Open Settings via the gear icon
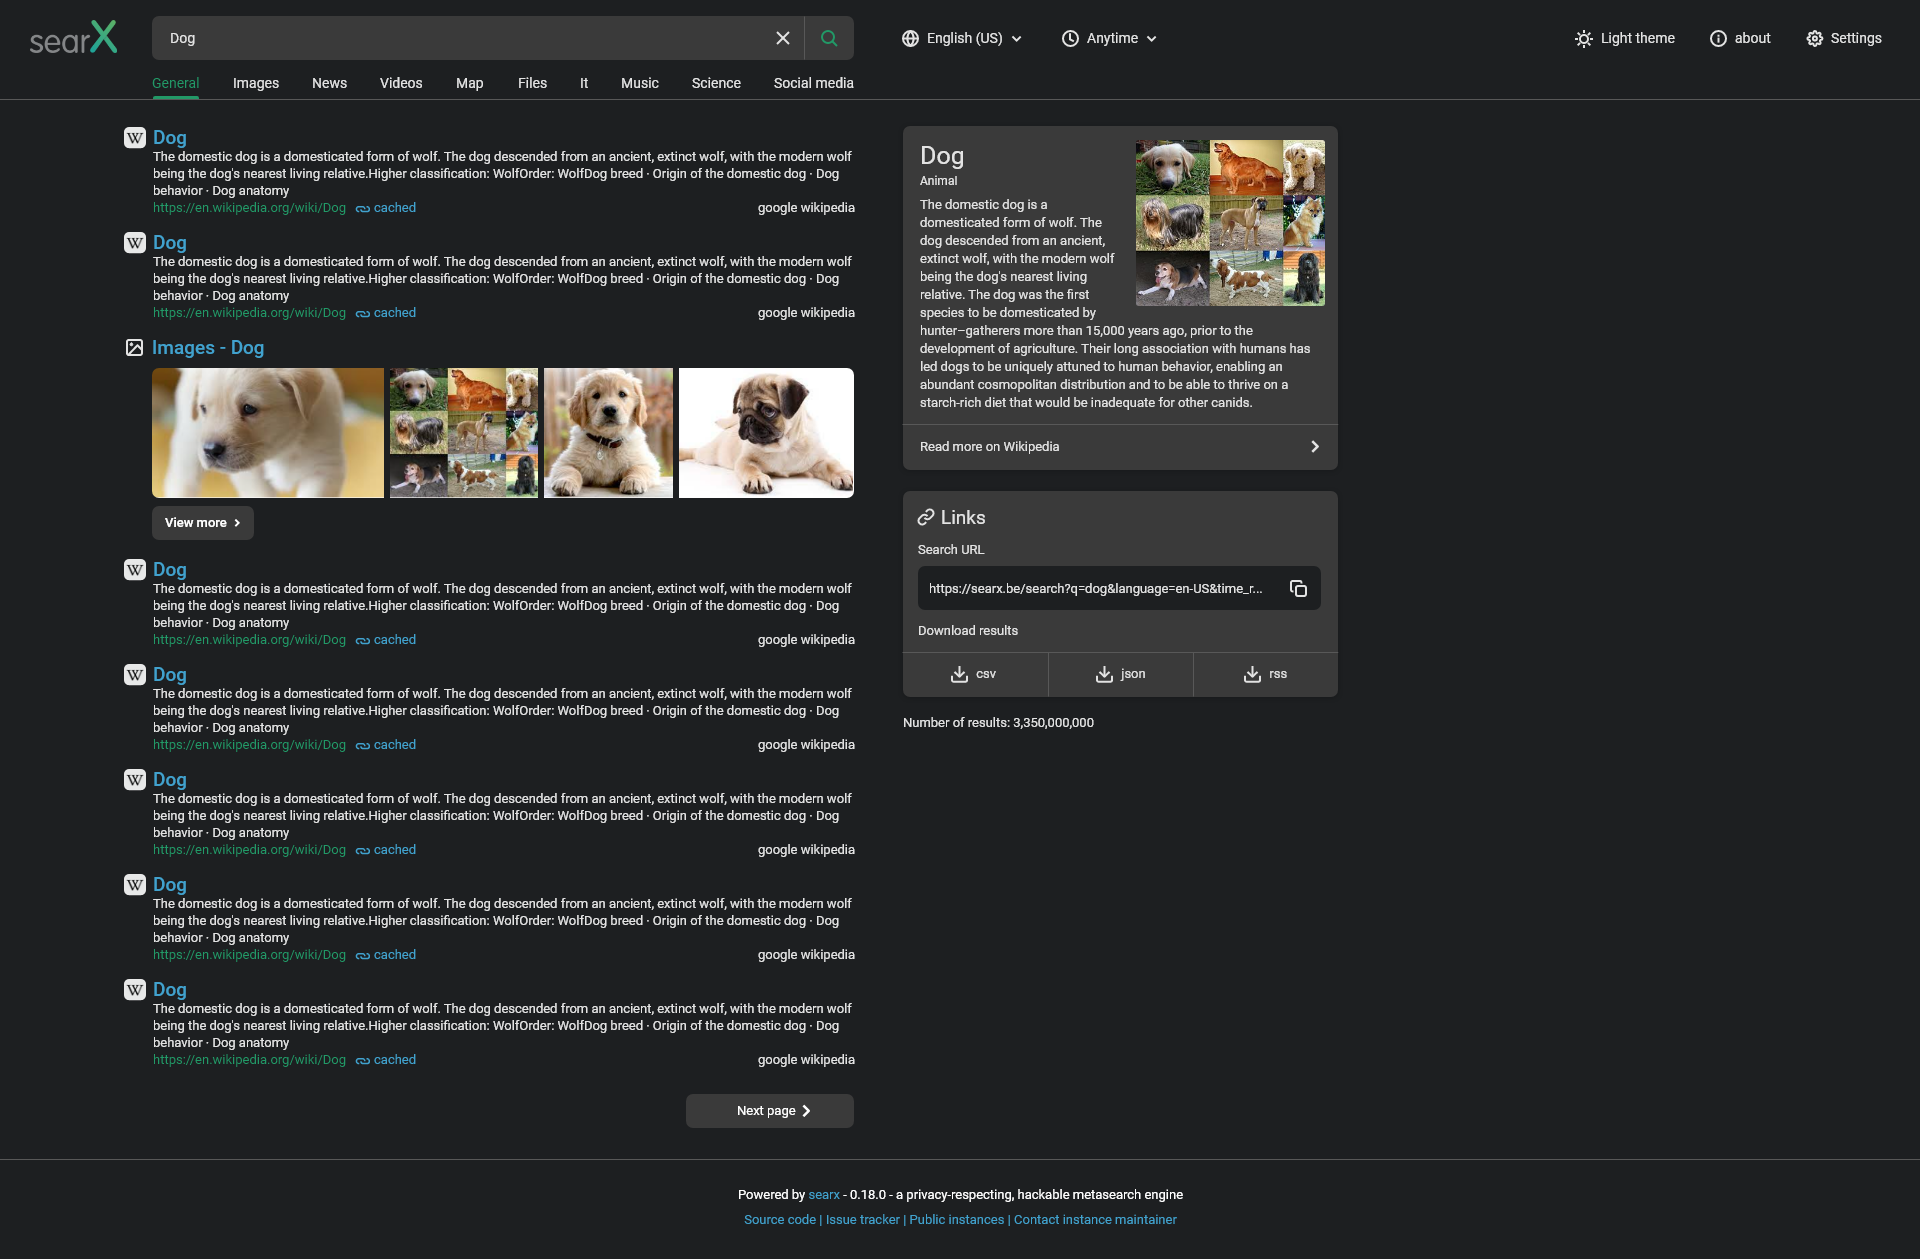Viewport: 1920px width, 1259px height. pos(1843,37)
